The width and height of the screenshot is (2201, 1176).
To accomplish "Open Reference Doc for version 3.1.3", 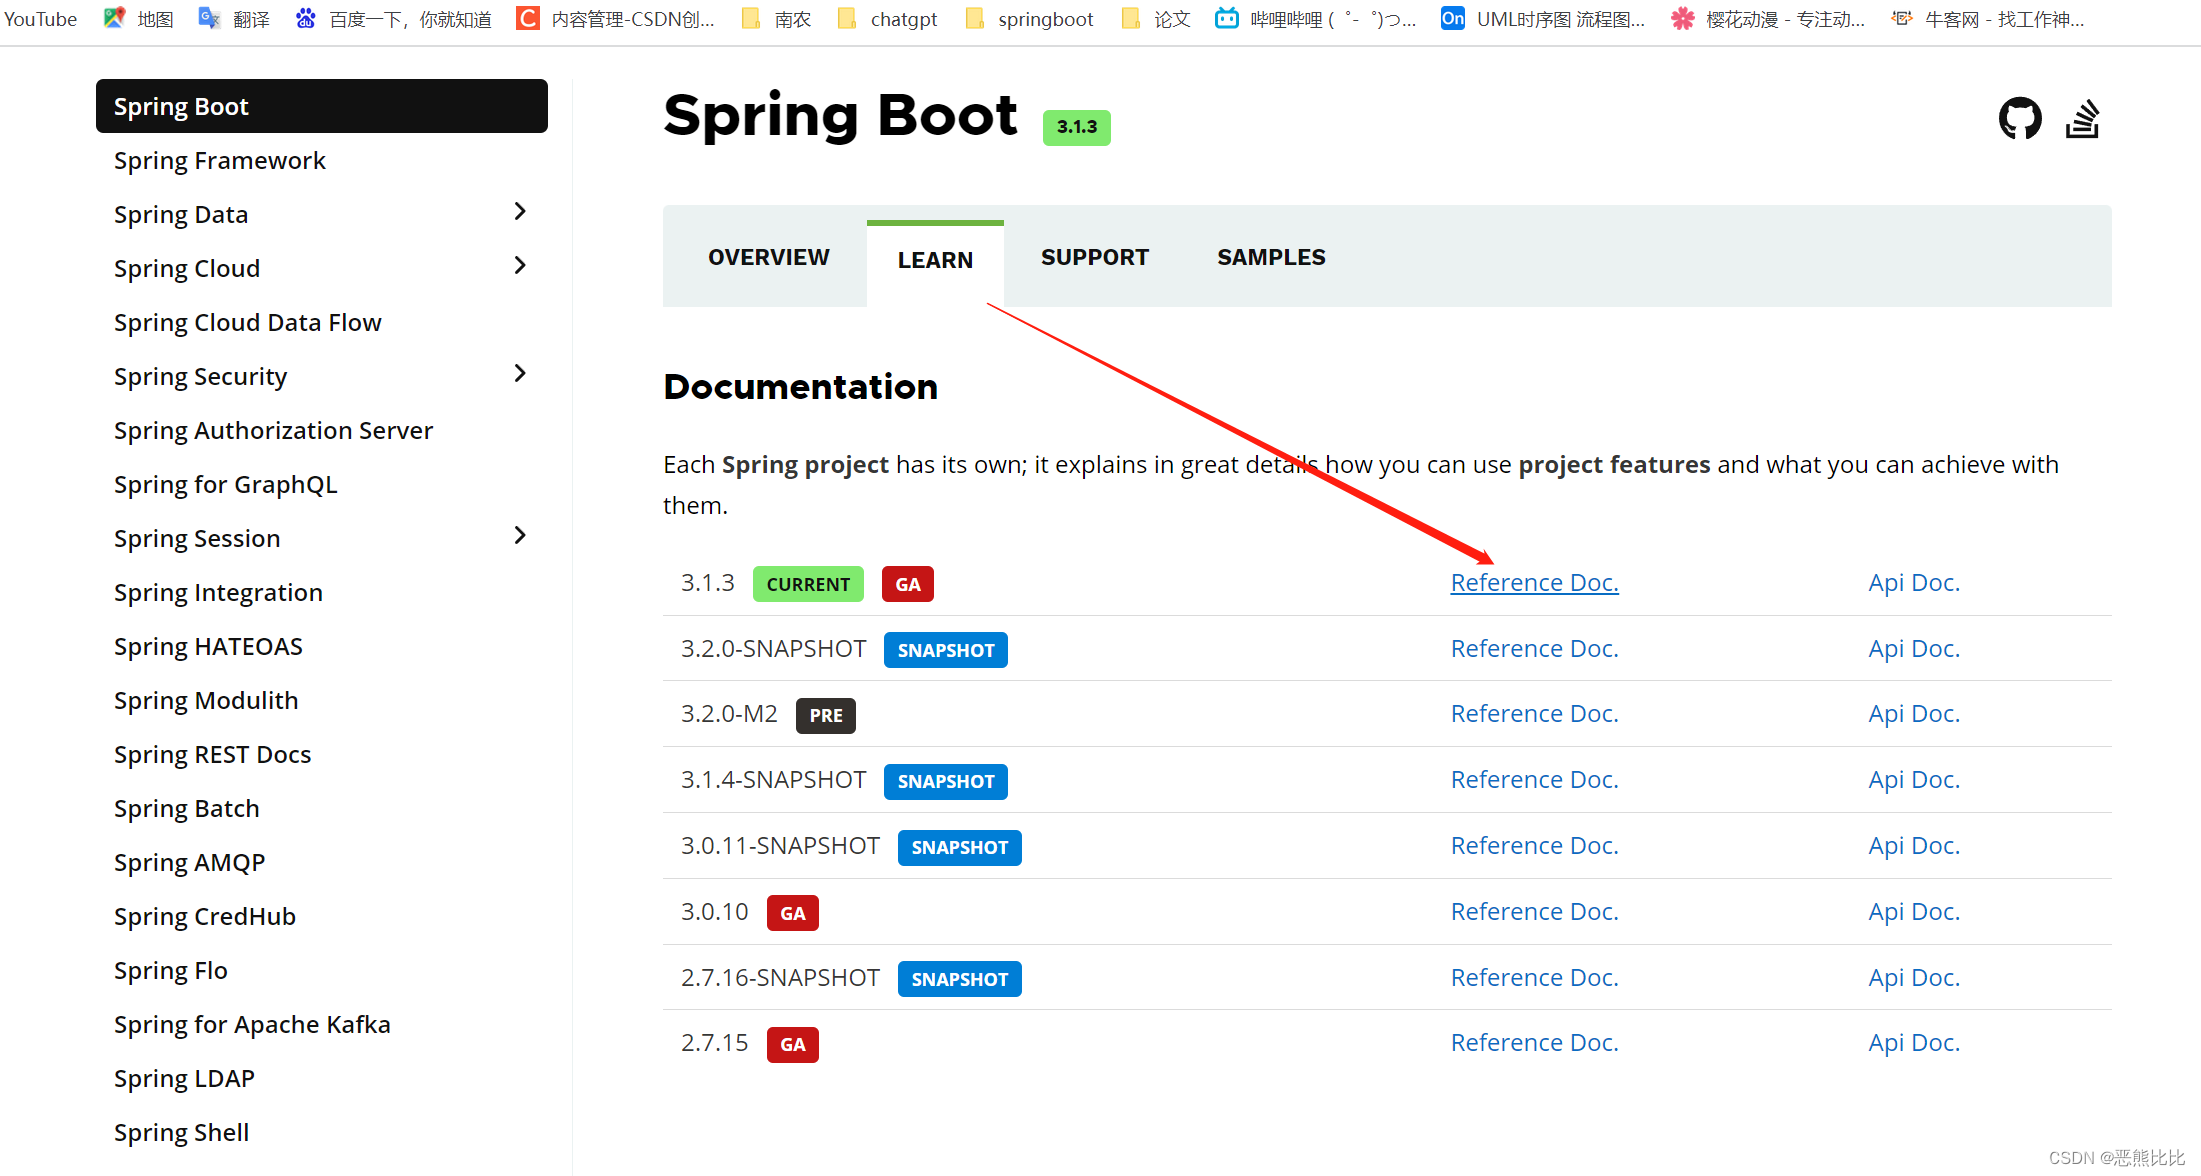I will [1534, 583].
